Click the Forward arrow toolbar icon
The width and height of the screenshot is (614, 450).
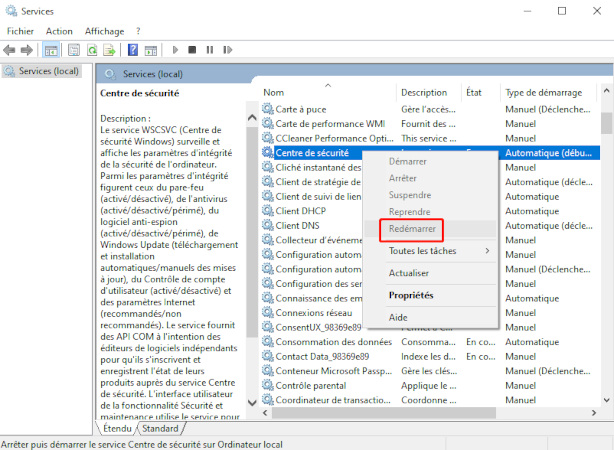[x=27, y=50]
